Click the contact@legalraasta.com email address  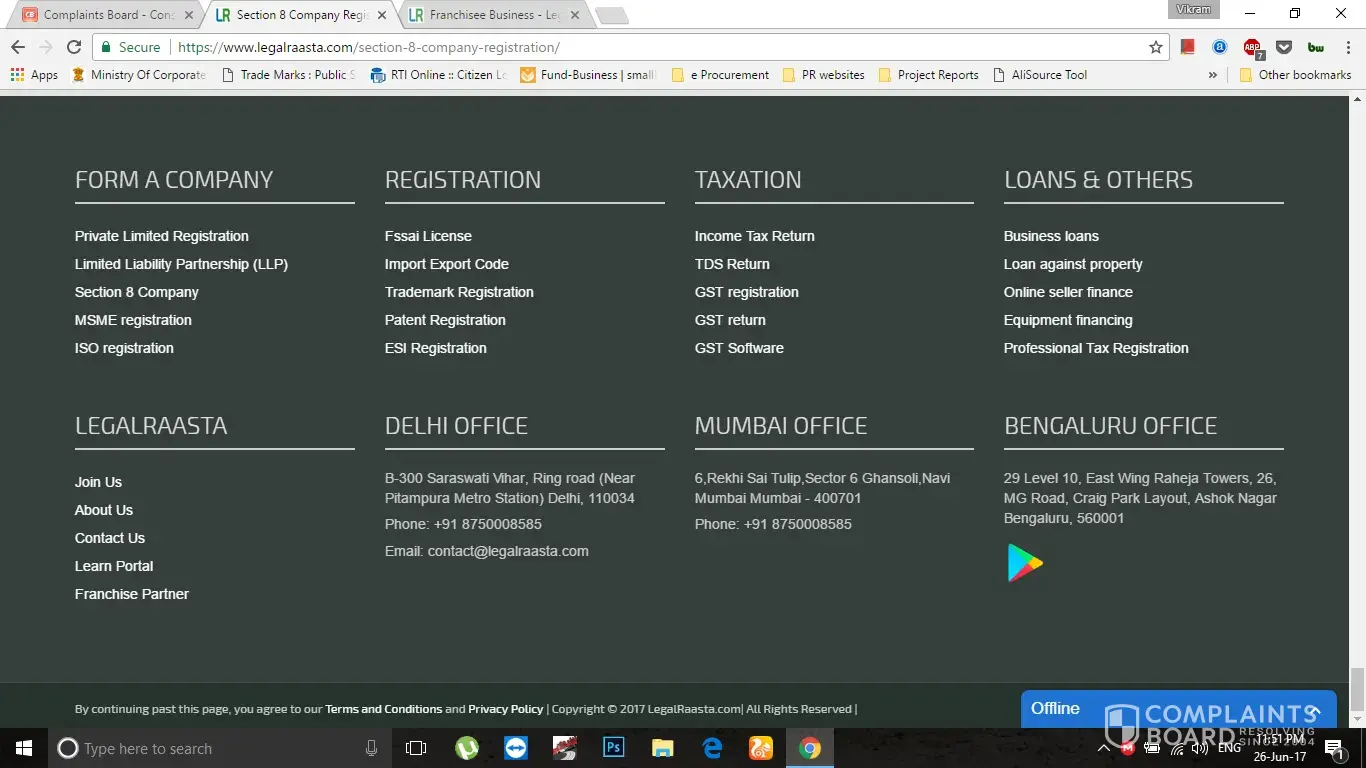click(508, 551)
